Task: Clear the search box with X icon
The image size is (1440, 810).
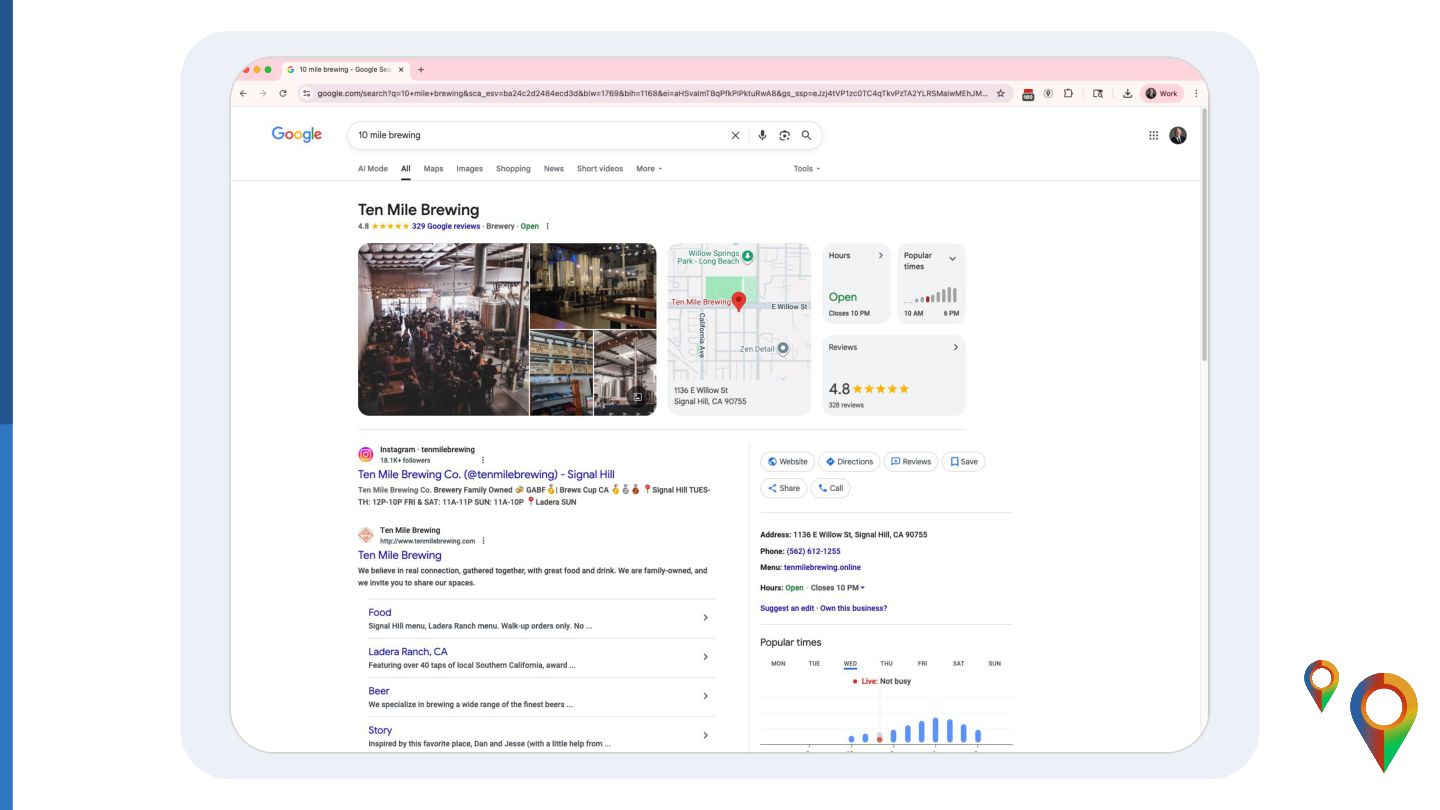Action: click(735, 135)
